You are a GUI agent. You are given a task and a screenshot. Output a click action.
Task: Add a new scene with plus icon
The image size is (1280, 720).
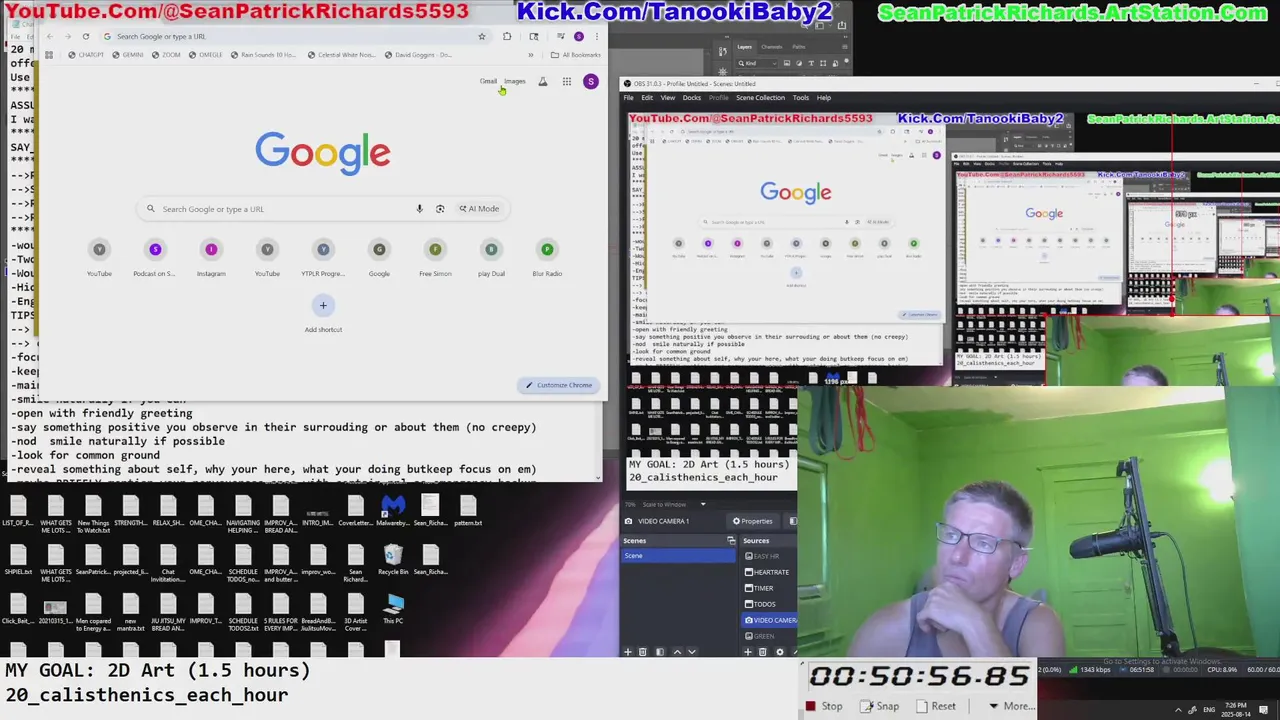click(x=628, y=652)
